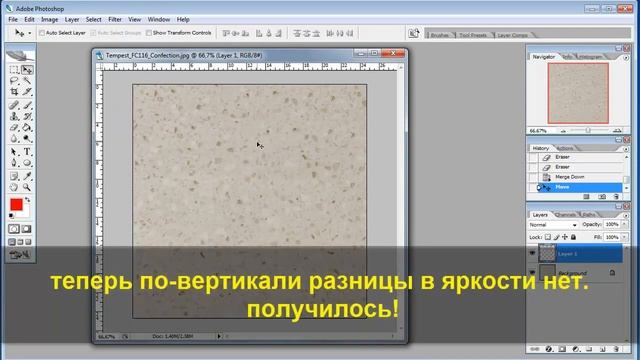This screenshot has width=640, height=360.
Task: Select the Pen tool
Action: pyautogui.click(x=14, y=163)
